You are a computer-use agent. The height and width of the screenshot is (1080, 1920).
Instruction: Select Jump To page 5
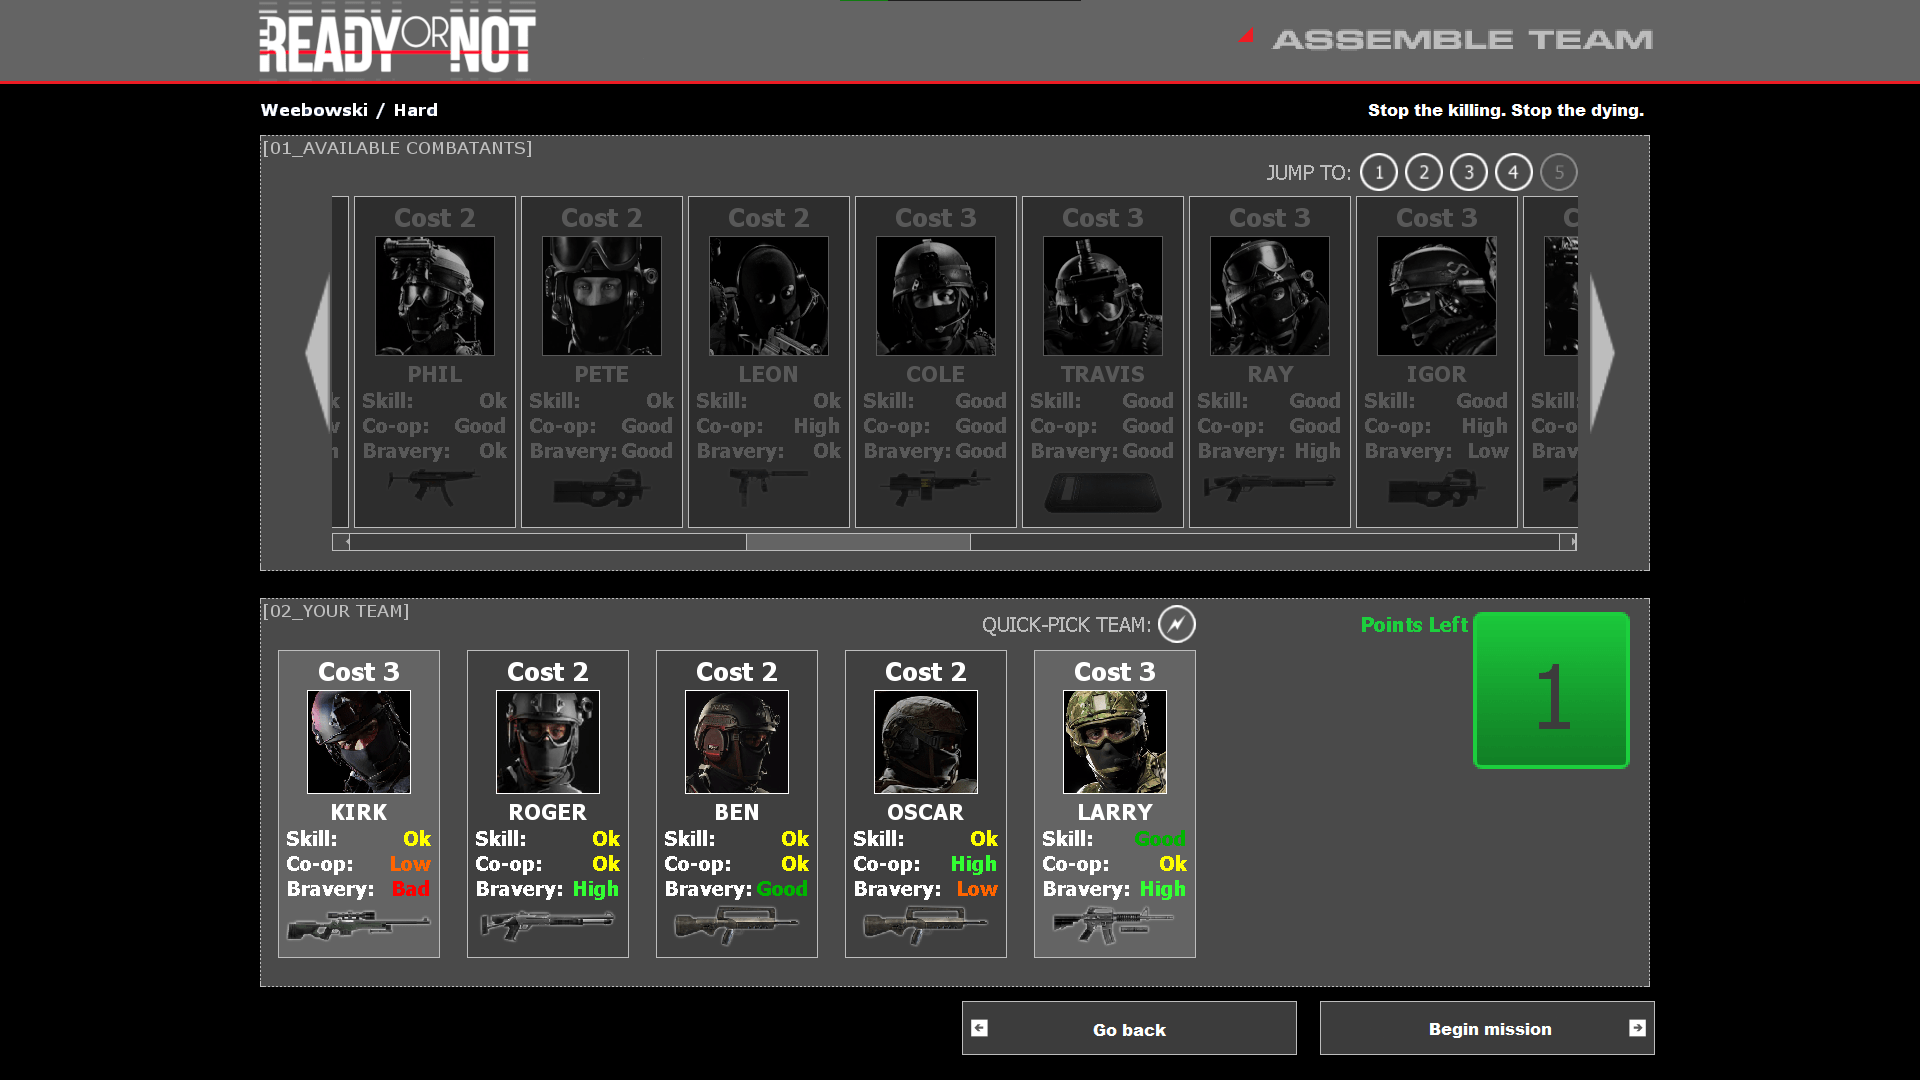(x=1558, y=172)
